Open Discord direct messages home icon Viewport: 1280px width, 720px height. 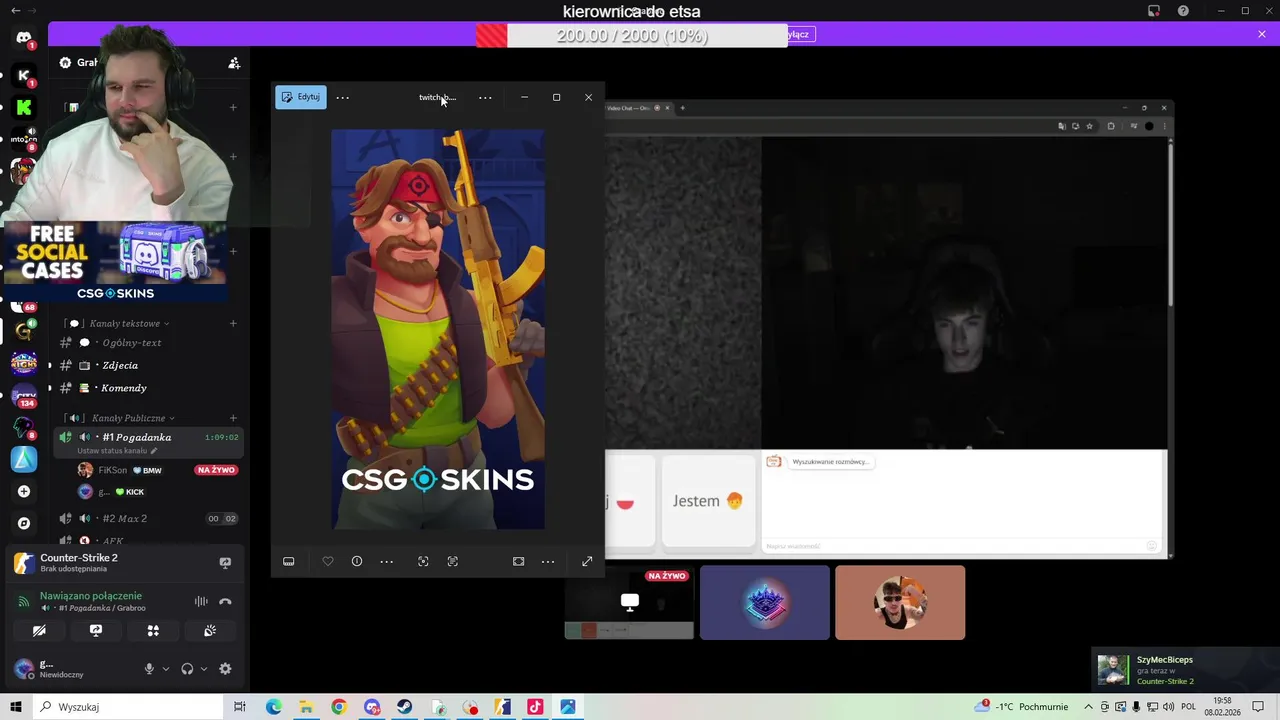24,38
